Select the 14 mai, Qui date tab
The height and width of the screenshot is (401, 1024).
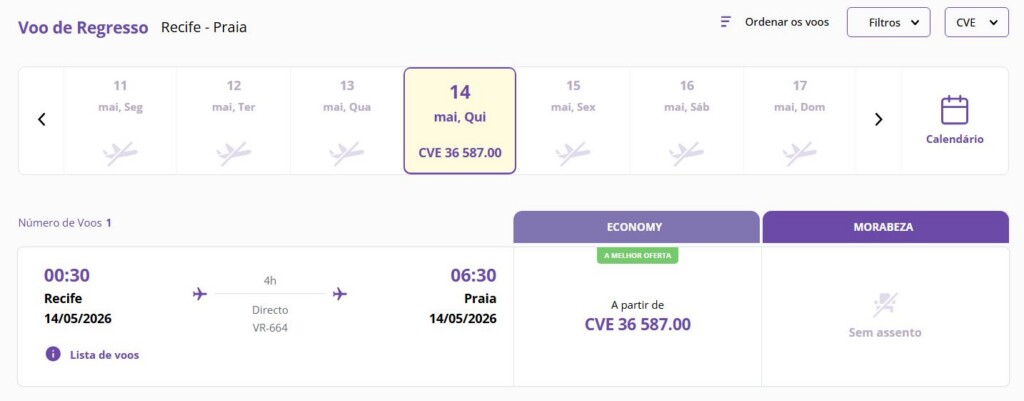pyautogui.click(x=460, y=120)
